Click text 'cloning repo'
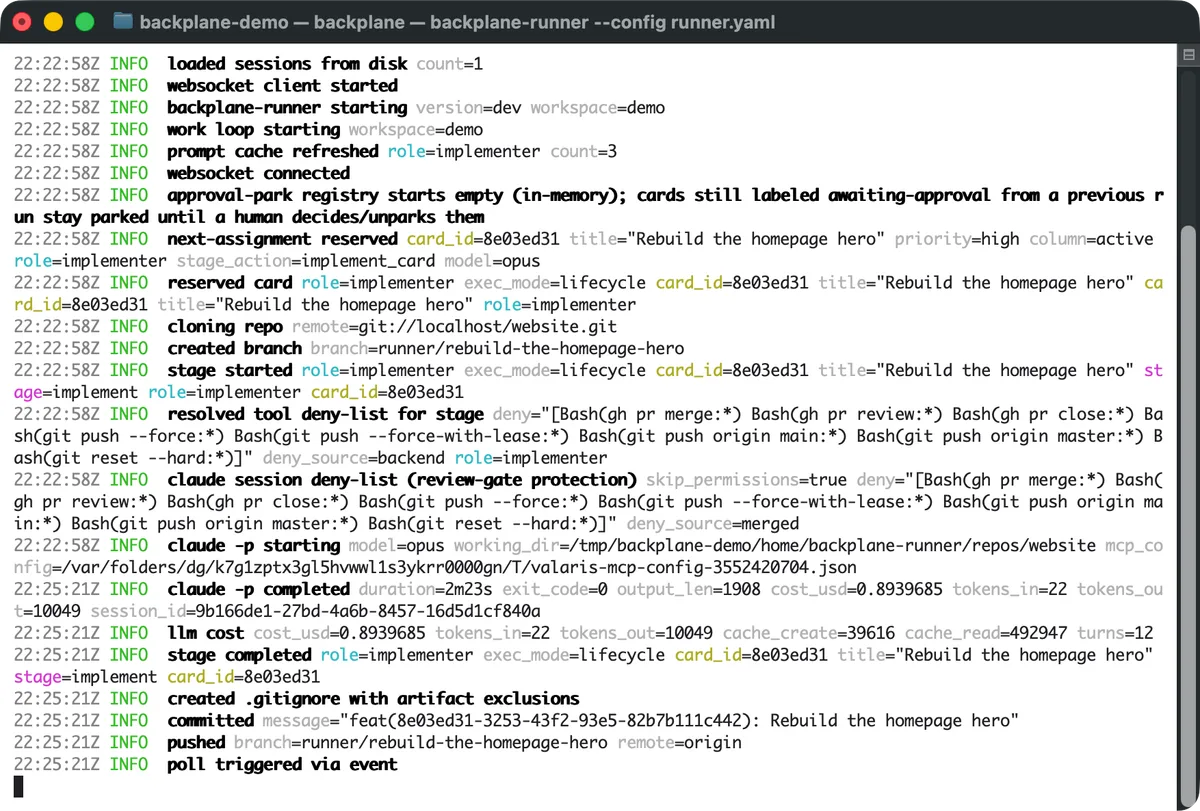 tap(224, 328)
